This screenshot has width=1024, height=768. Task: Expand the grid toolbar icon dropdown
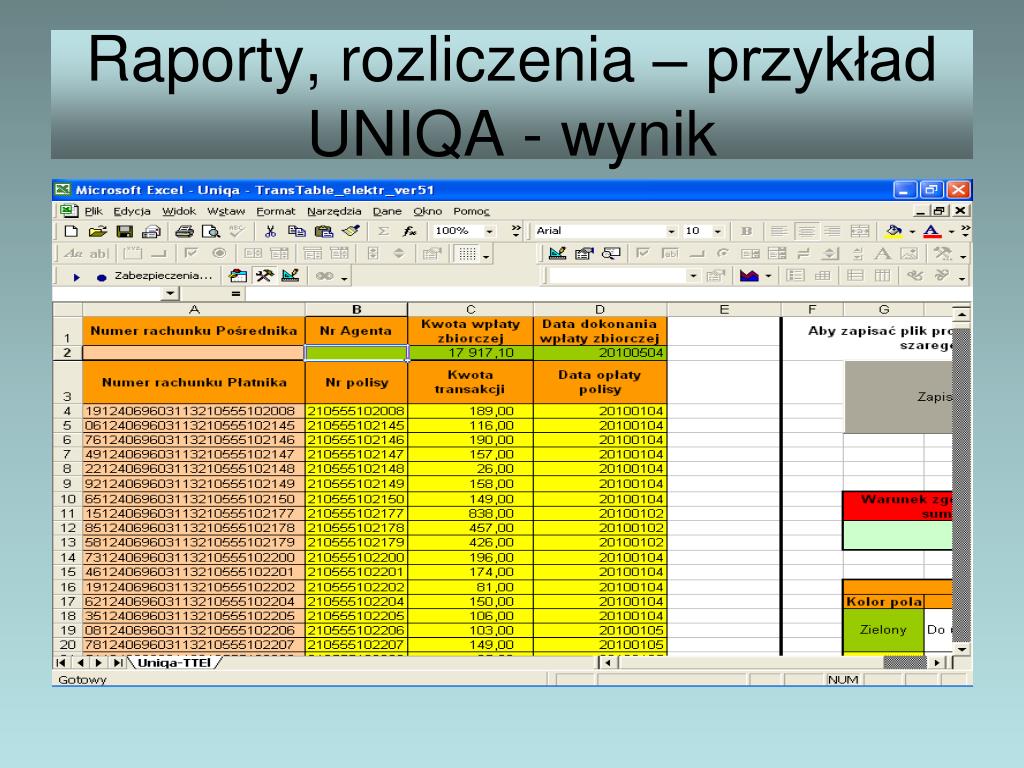(x=486, y=255)
